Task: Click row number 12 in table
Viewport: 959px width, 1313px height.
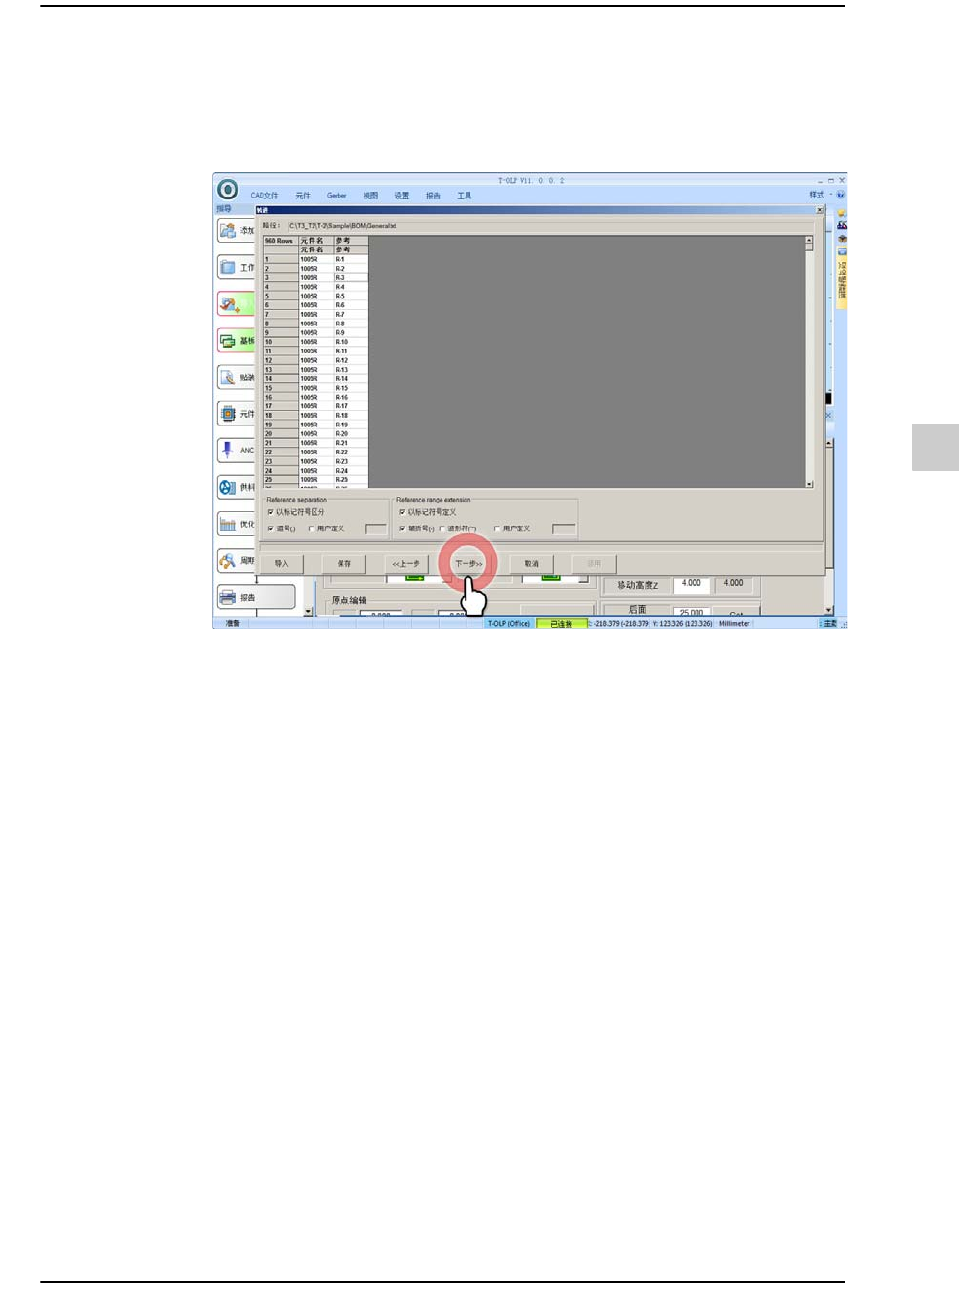Action: pos(281,360)
